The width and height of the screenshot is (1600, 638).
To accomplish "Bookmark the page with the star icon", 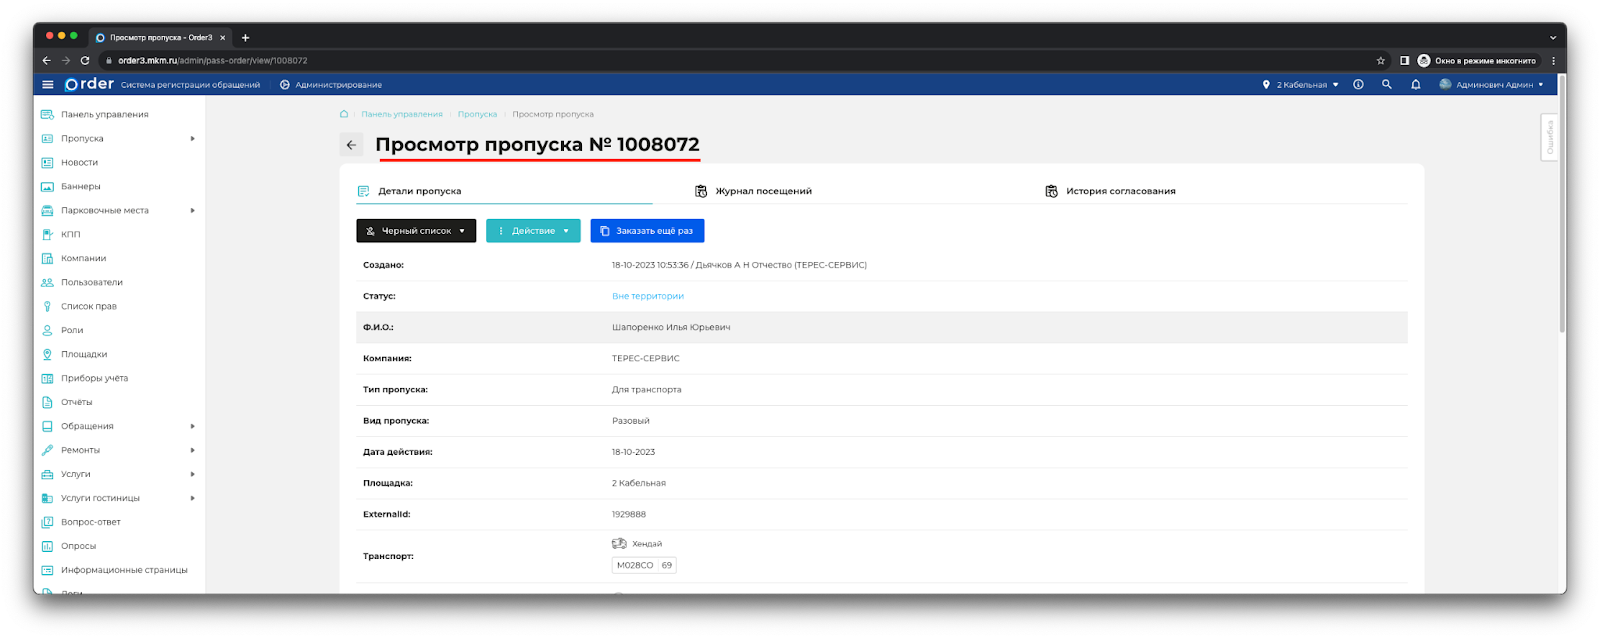I will [1380, 61].
